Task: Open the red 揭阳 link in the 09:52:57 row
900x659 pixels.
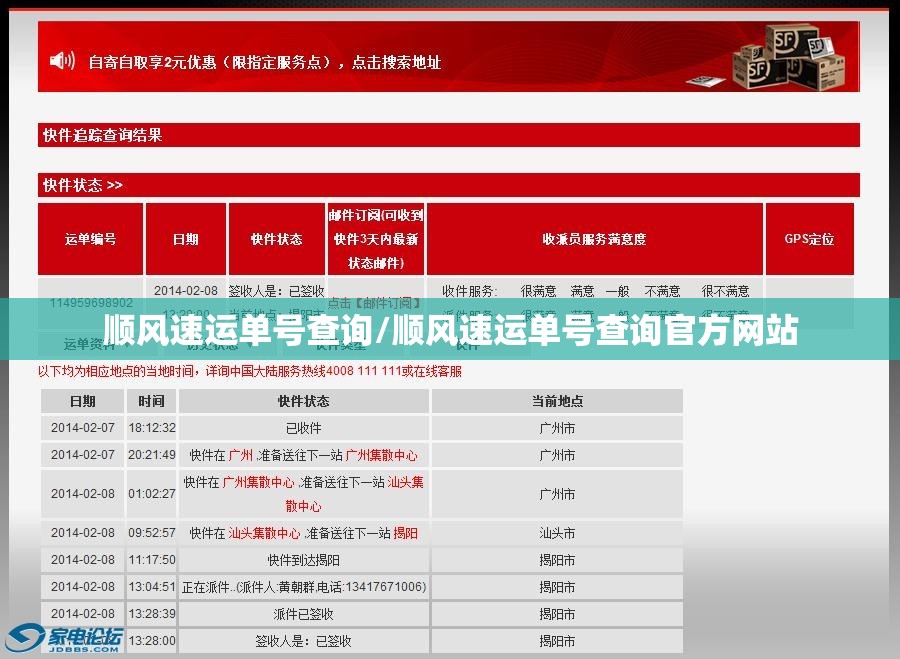Action: [x=406, y=533]
